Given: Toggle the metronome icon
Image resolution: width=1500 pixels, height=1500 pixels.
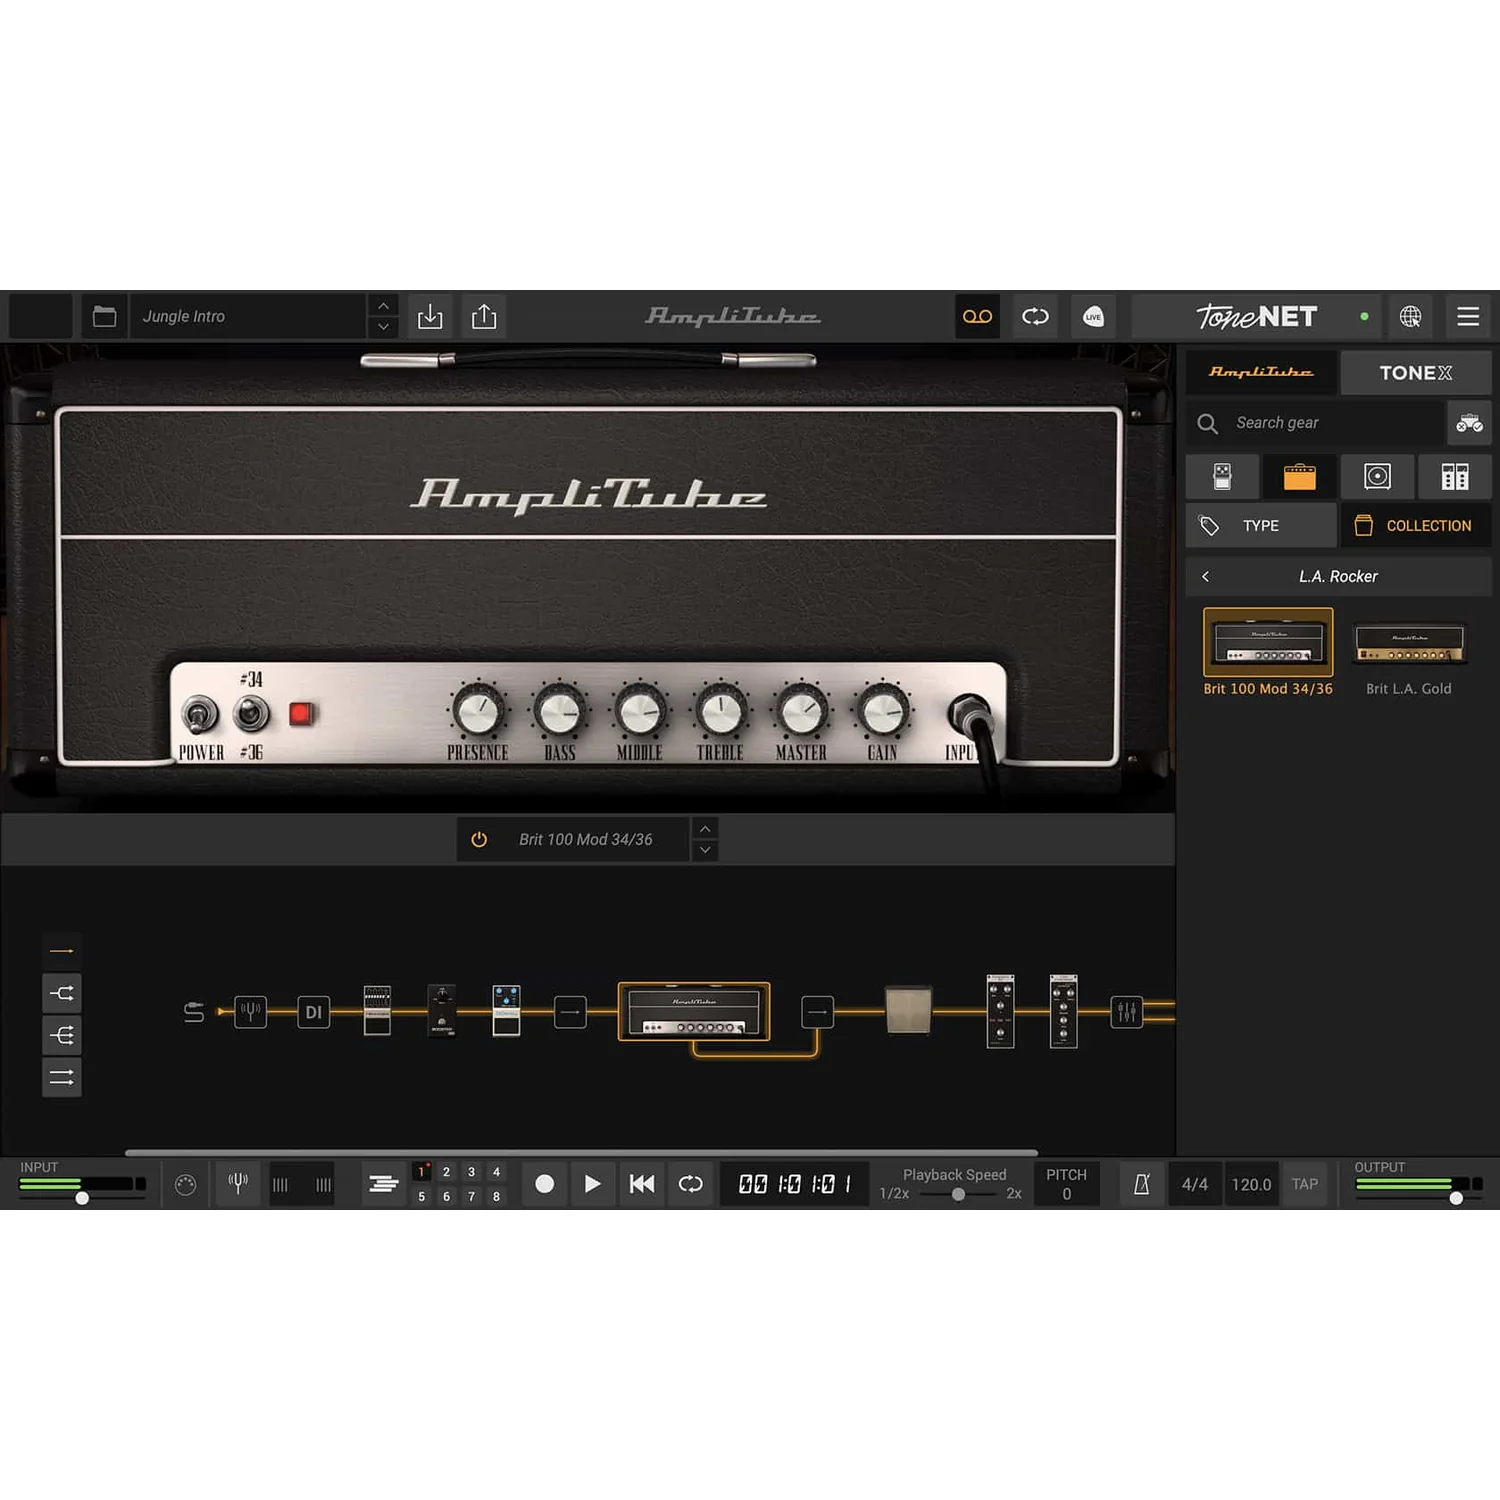Looking at the screenshot, I should coord(1141,1184).
